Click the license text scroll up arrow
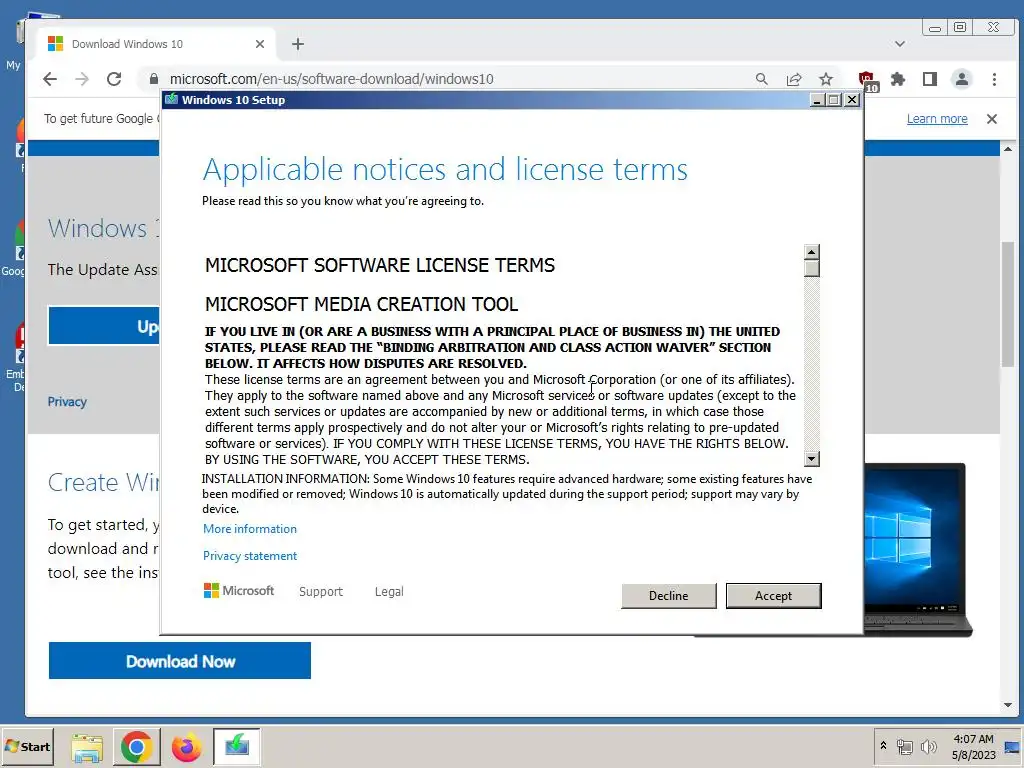 coord(811,252)
